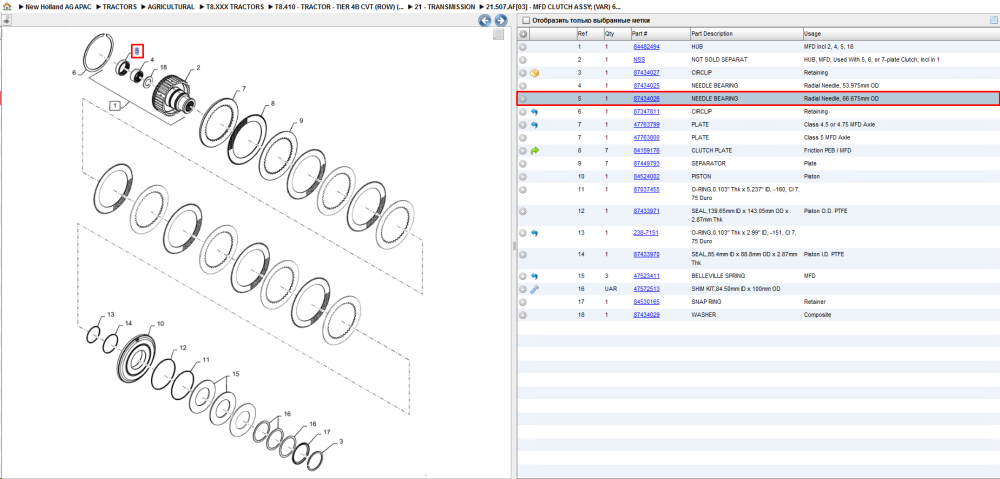Go to the home page icon
This screenshot has height=479, width=1000.
tap(7, 6)
